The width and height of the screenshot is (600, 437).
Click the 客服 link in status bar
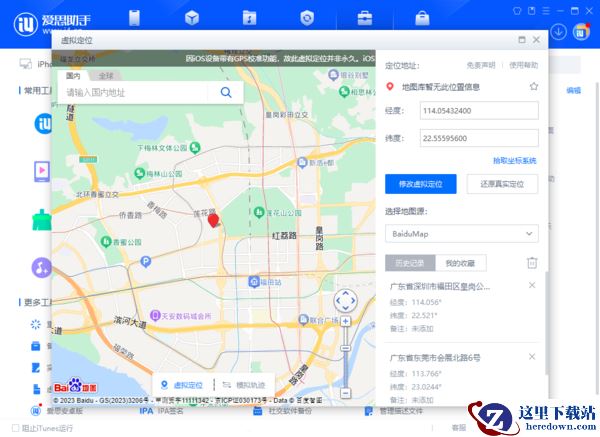[459, 427]
